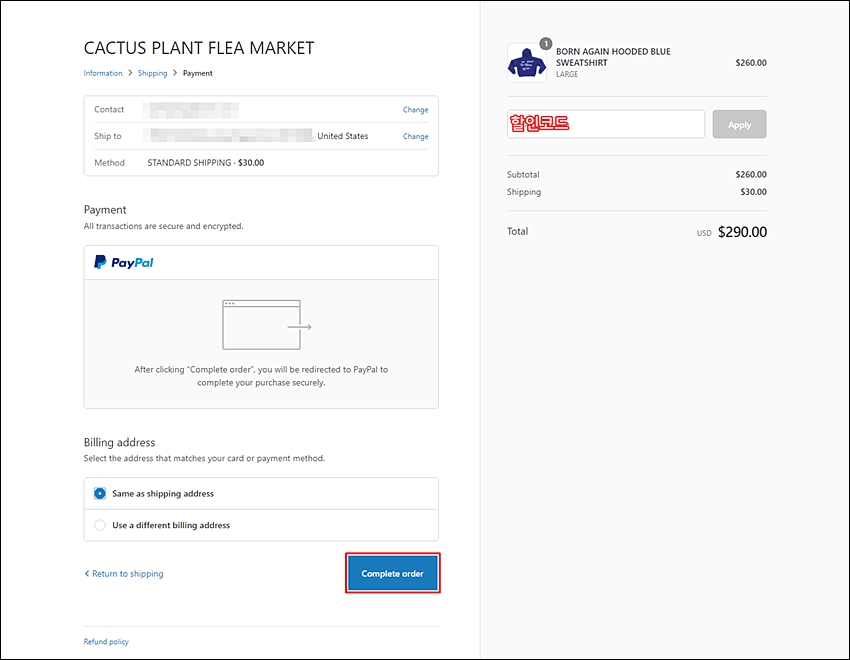
Task: Go back via Return to shipping link
Action: [x=124, y=573]
